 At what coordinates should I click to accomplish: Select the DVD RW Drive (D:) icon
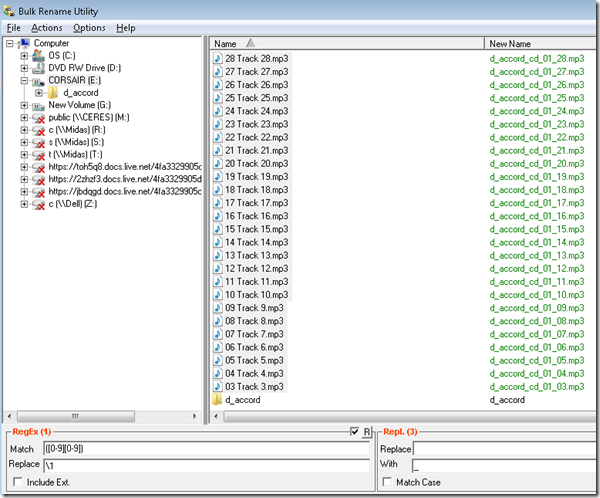(38, 68)
